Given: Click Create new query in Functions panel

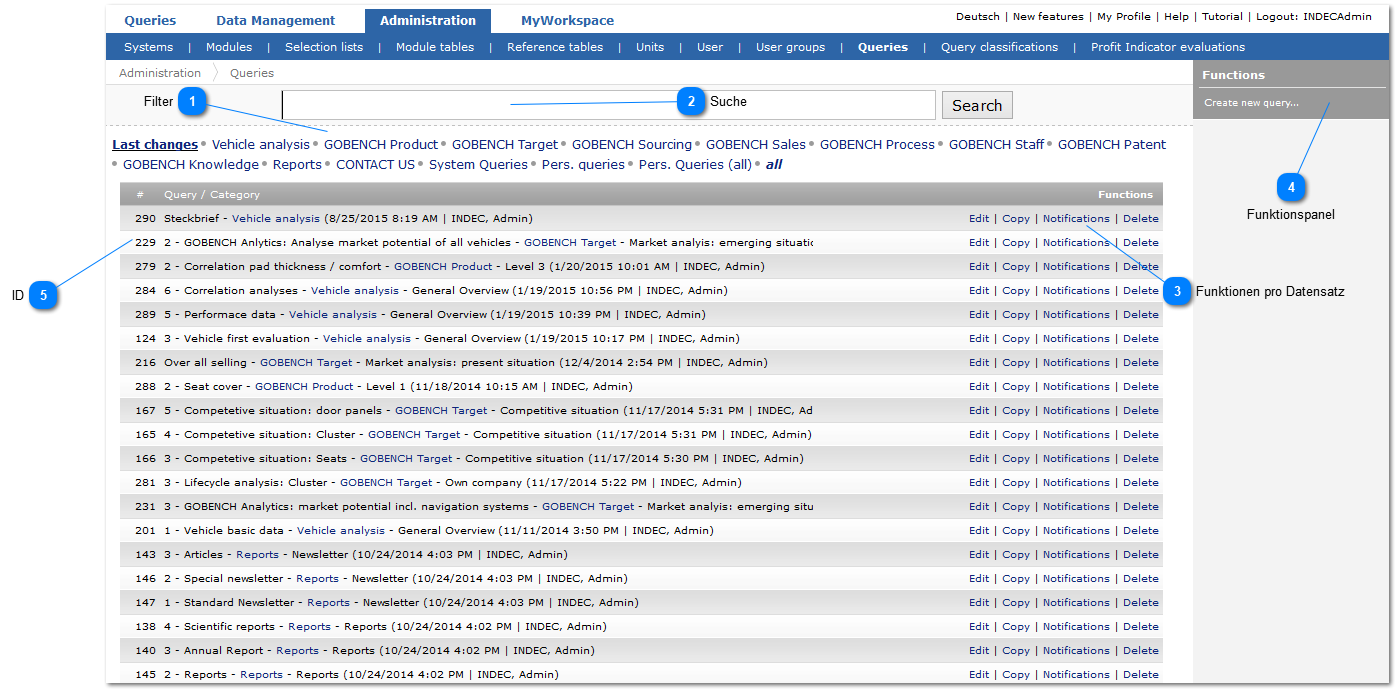Looking at the screenshot, I should tap(1251, 103).
